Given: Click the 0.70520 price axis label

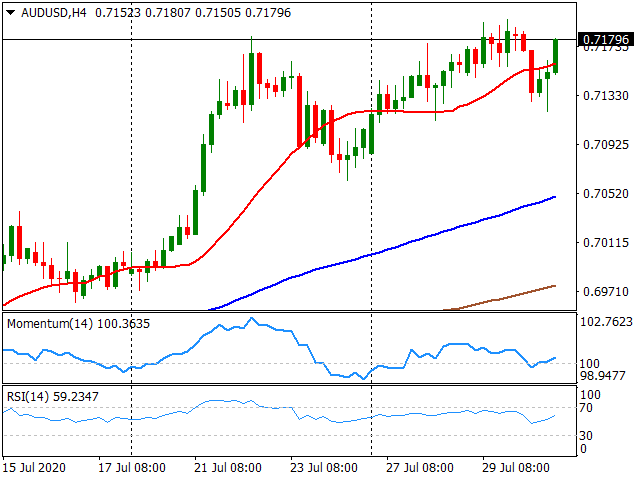Looking at the screenshot, I should [x=606, y=193].
